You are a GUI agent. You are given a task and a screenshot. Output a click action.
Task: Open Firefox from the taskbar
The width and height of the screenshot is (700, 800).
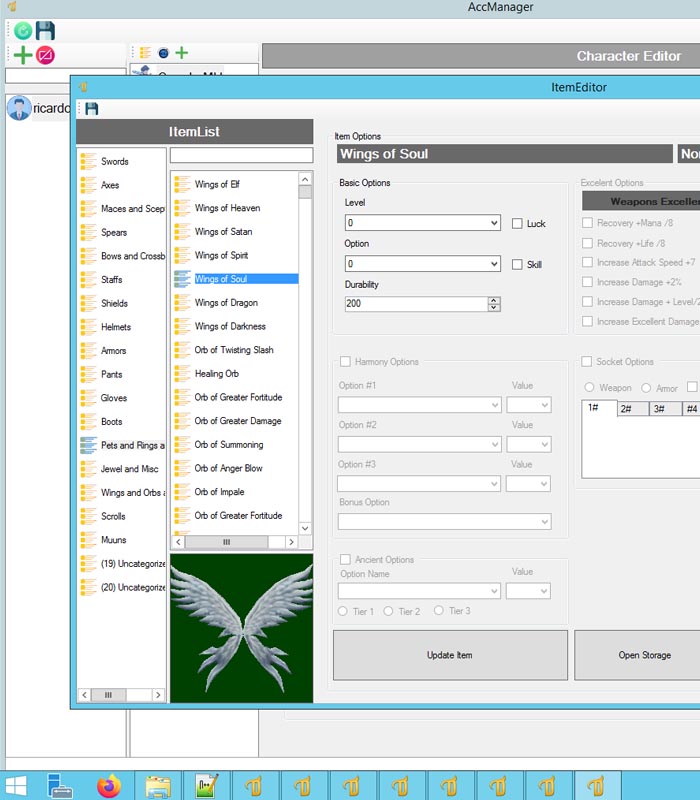[109, 786]
